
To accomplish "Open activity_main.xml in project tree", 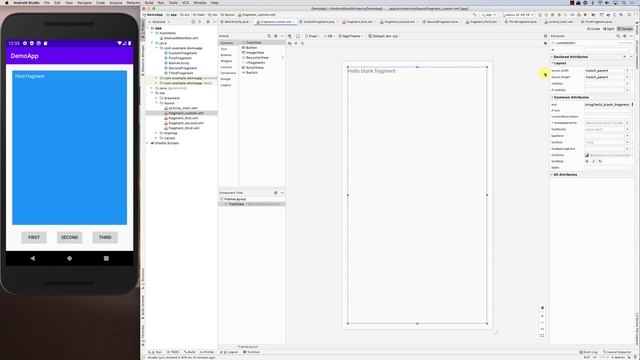I will click(182, 108).
